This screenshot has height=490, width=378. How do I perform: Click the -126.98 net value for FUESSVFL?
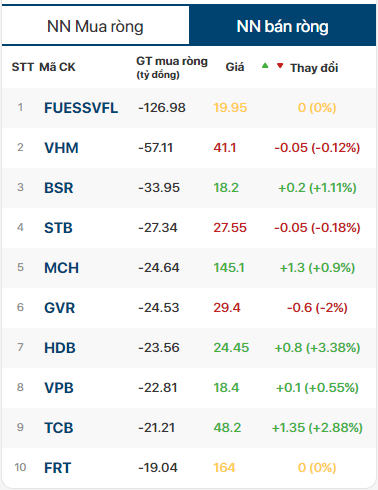pyautogui.click(x=162, y=108)
